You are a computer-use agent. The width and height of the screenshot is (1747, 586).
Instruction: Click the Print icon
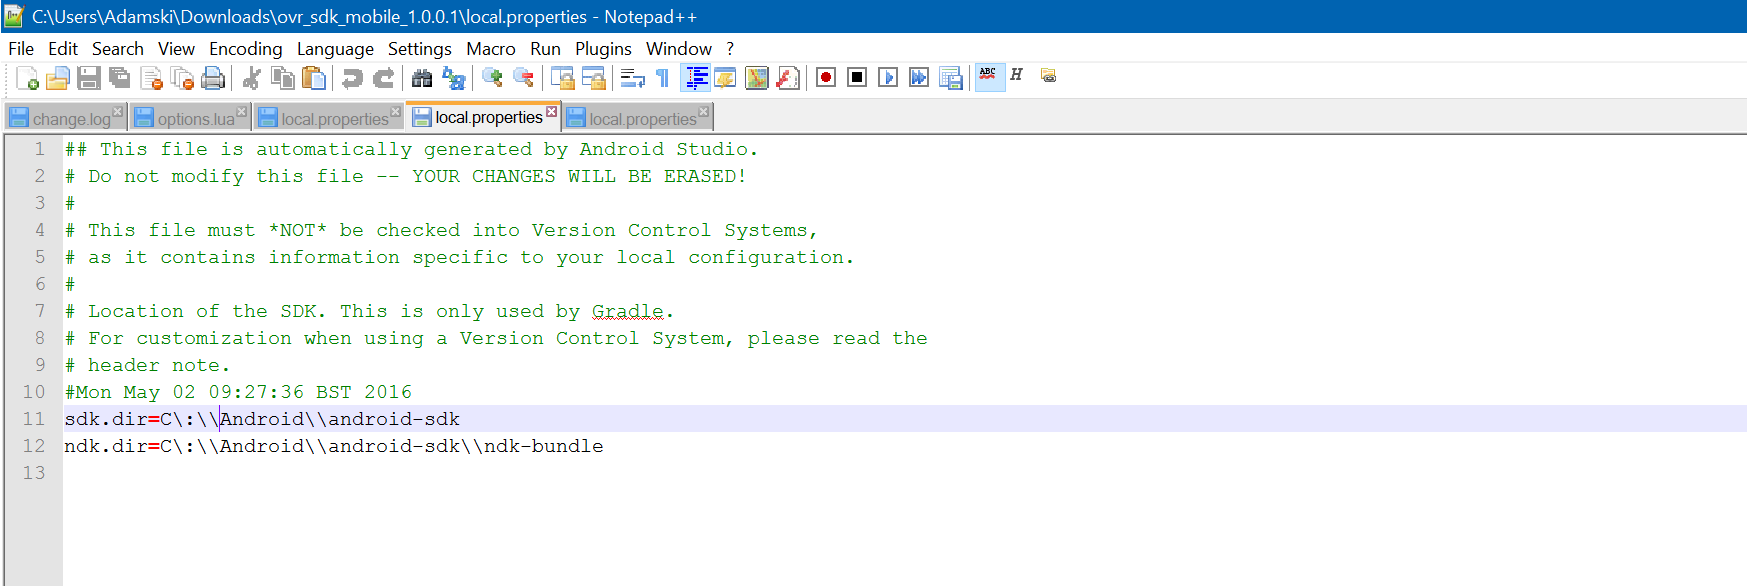pos(213,78)
